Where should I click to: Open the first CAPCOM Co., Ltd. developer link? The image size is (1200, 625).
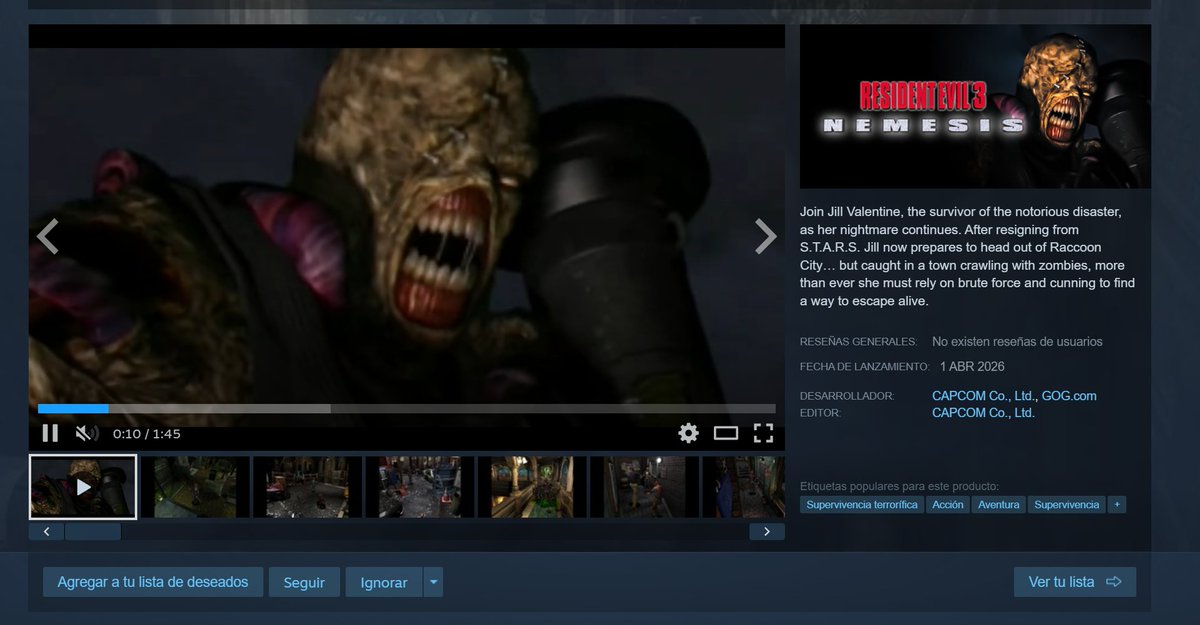tap(984, 396)
